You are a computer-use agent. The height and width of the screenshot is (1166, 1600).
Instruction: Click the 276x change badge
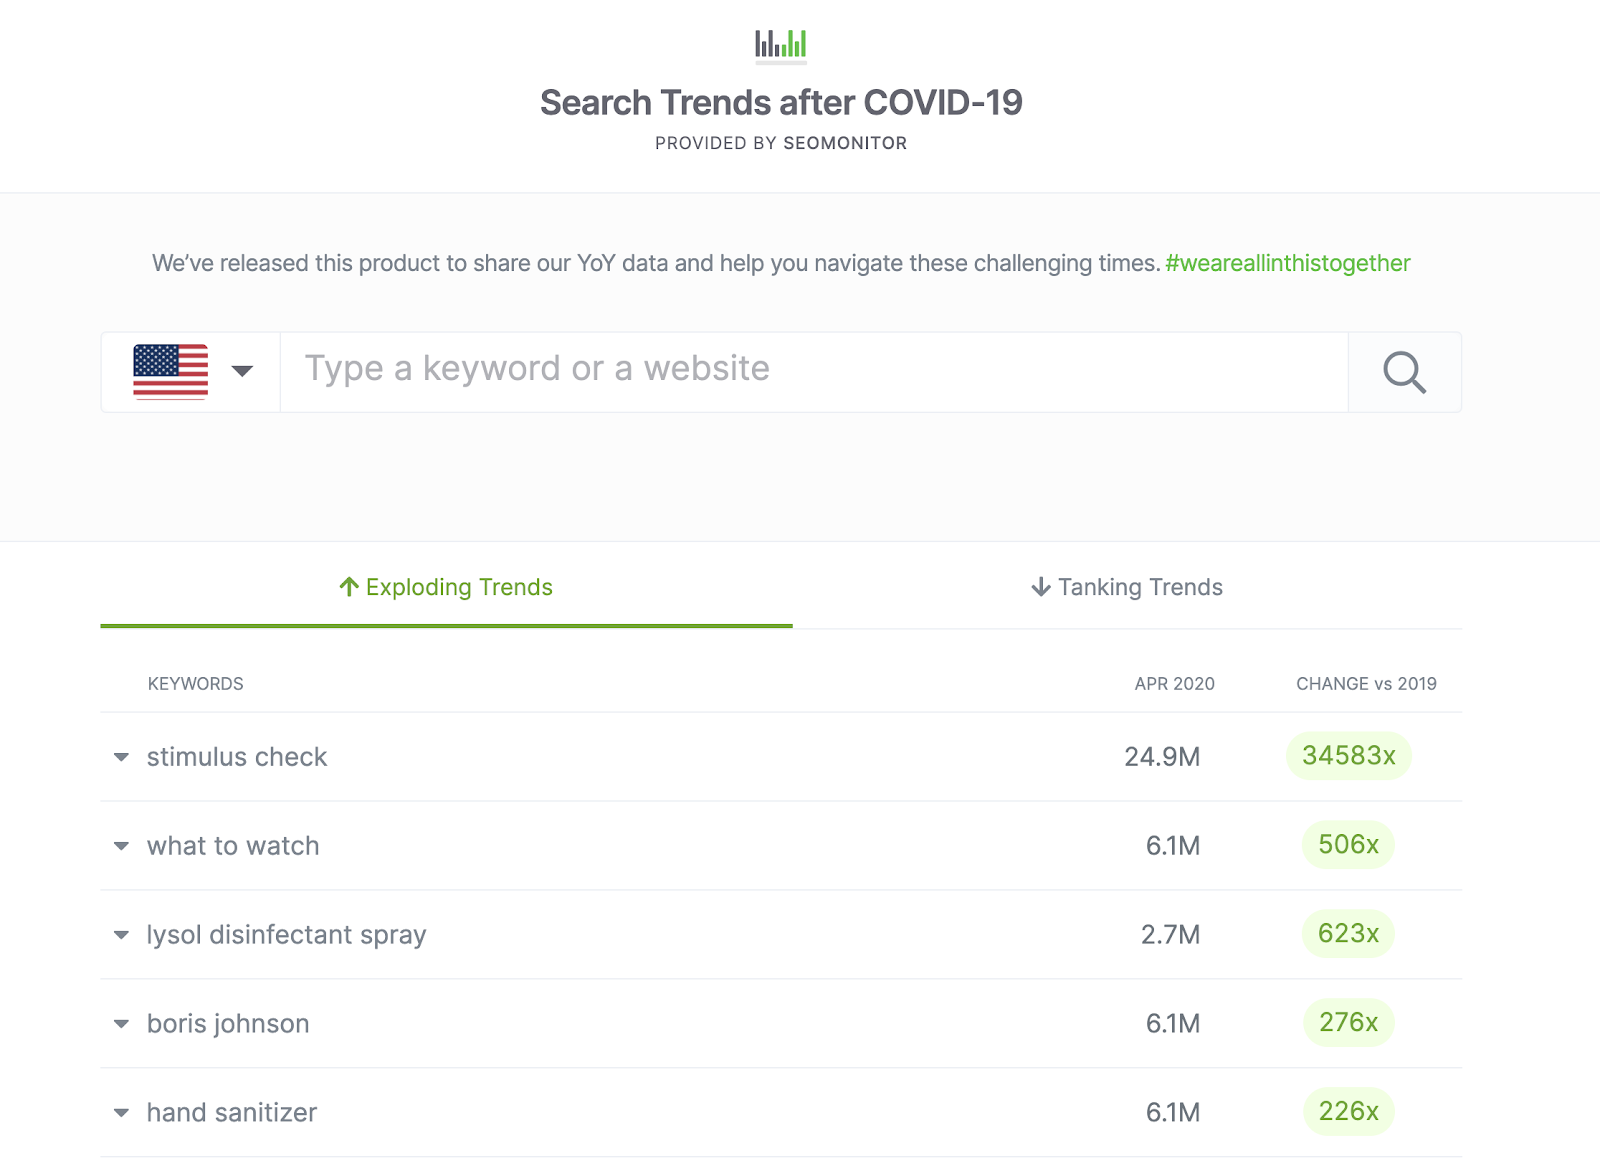[x=1349, y=1023]
